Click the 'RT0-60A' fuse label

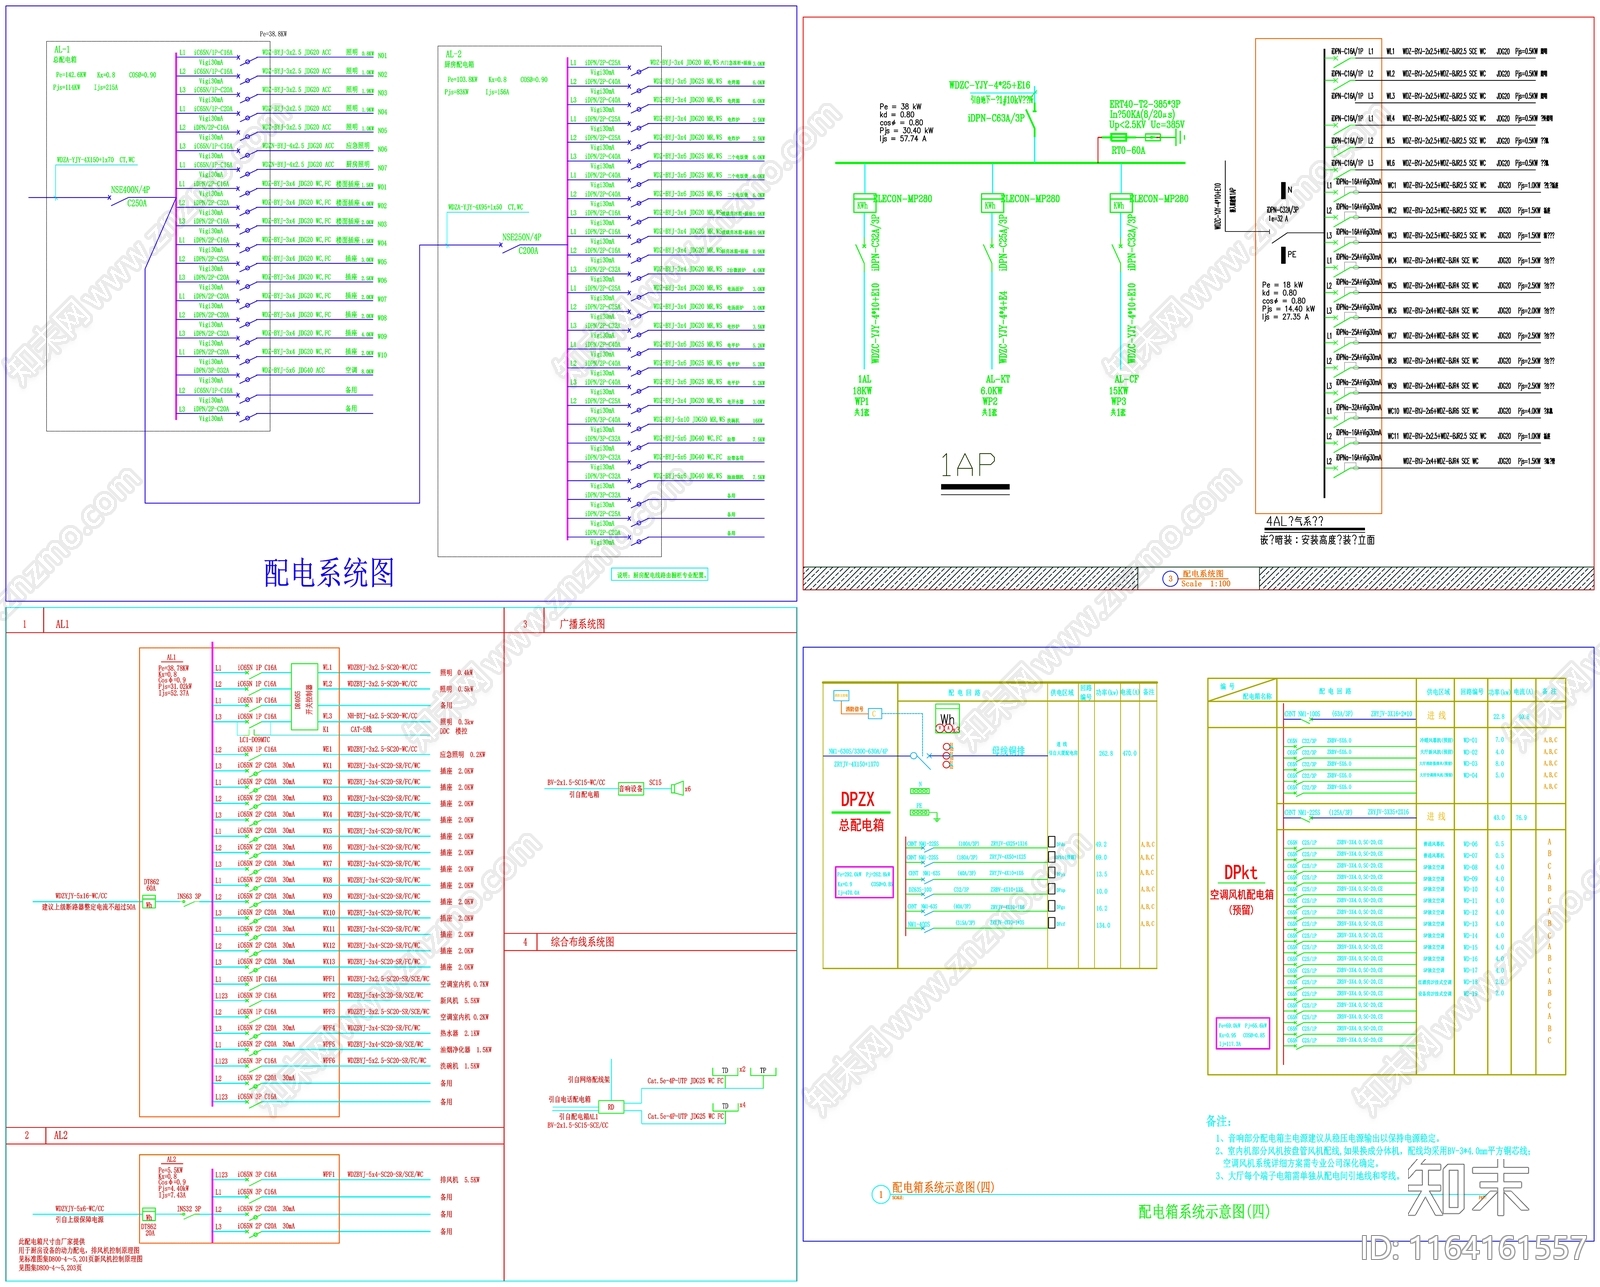tap(1128, 151)
